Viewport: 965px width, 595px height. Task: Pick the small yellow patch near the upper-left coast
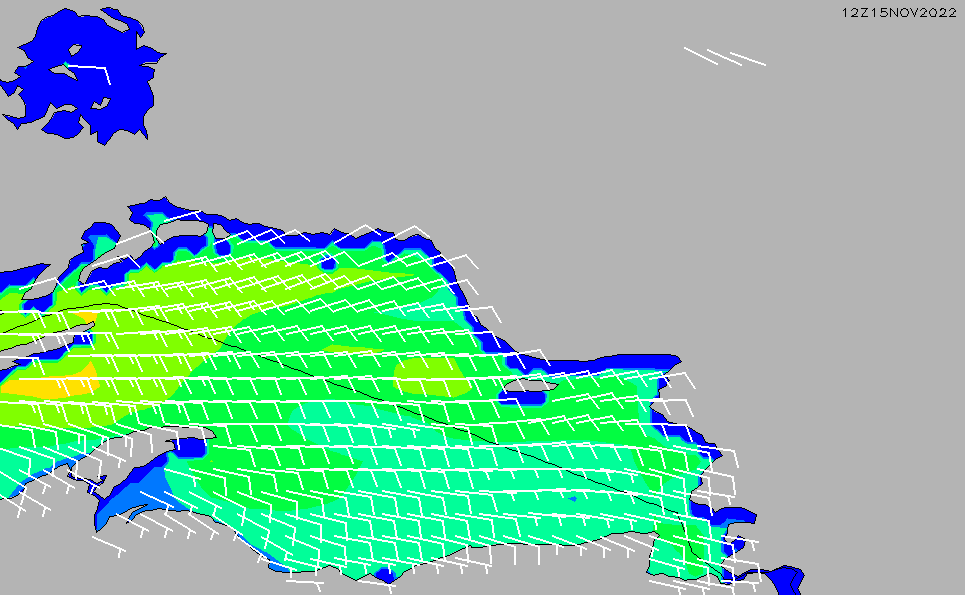click(87, 317)
